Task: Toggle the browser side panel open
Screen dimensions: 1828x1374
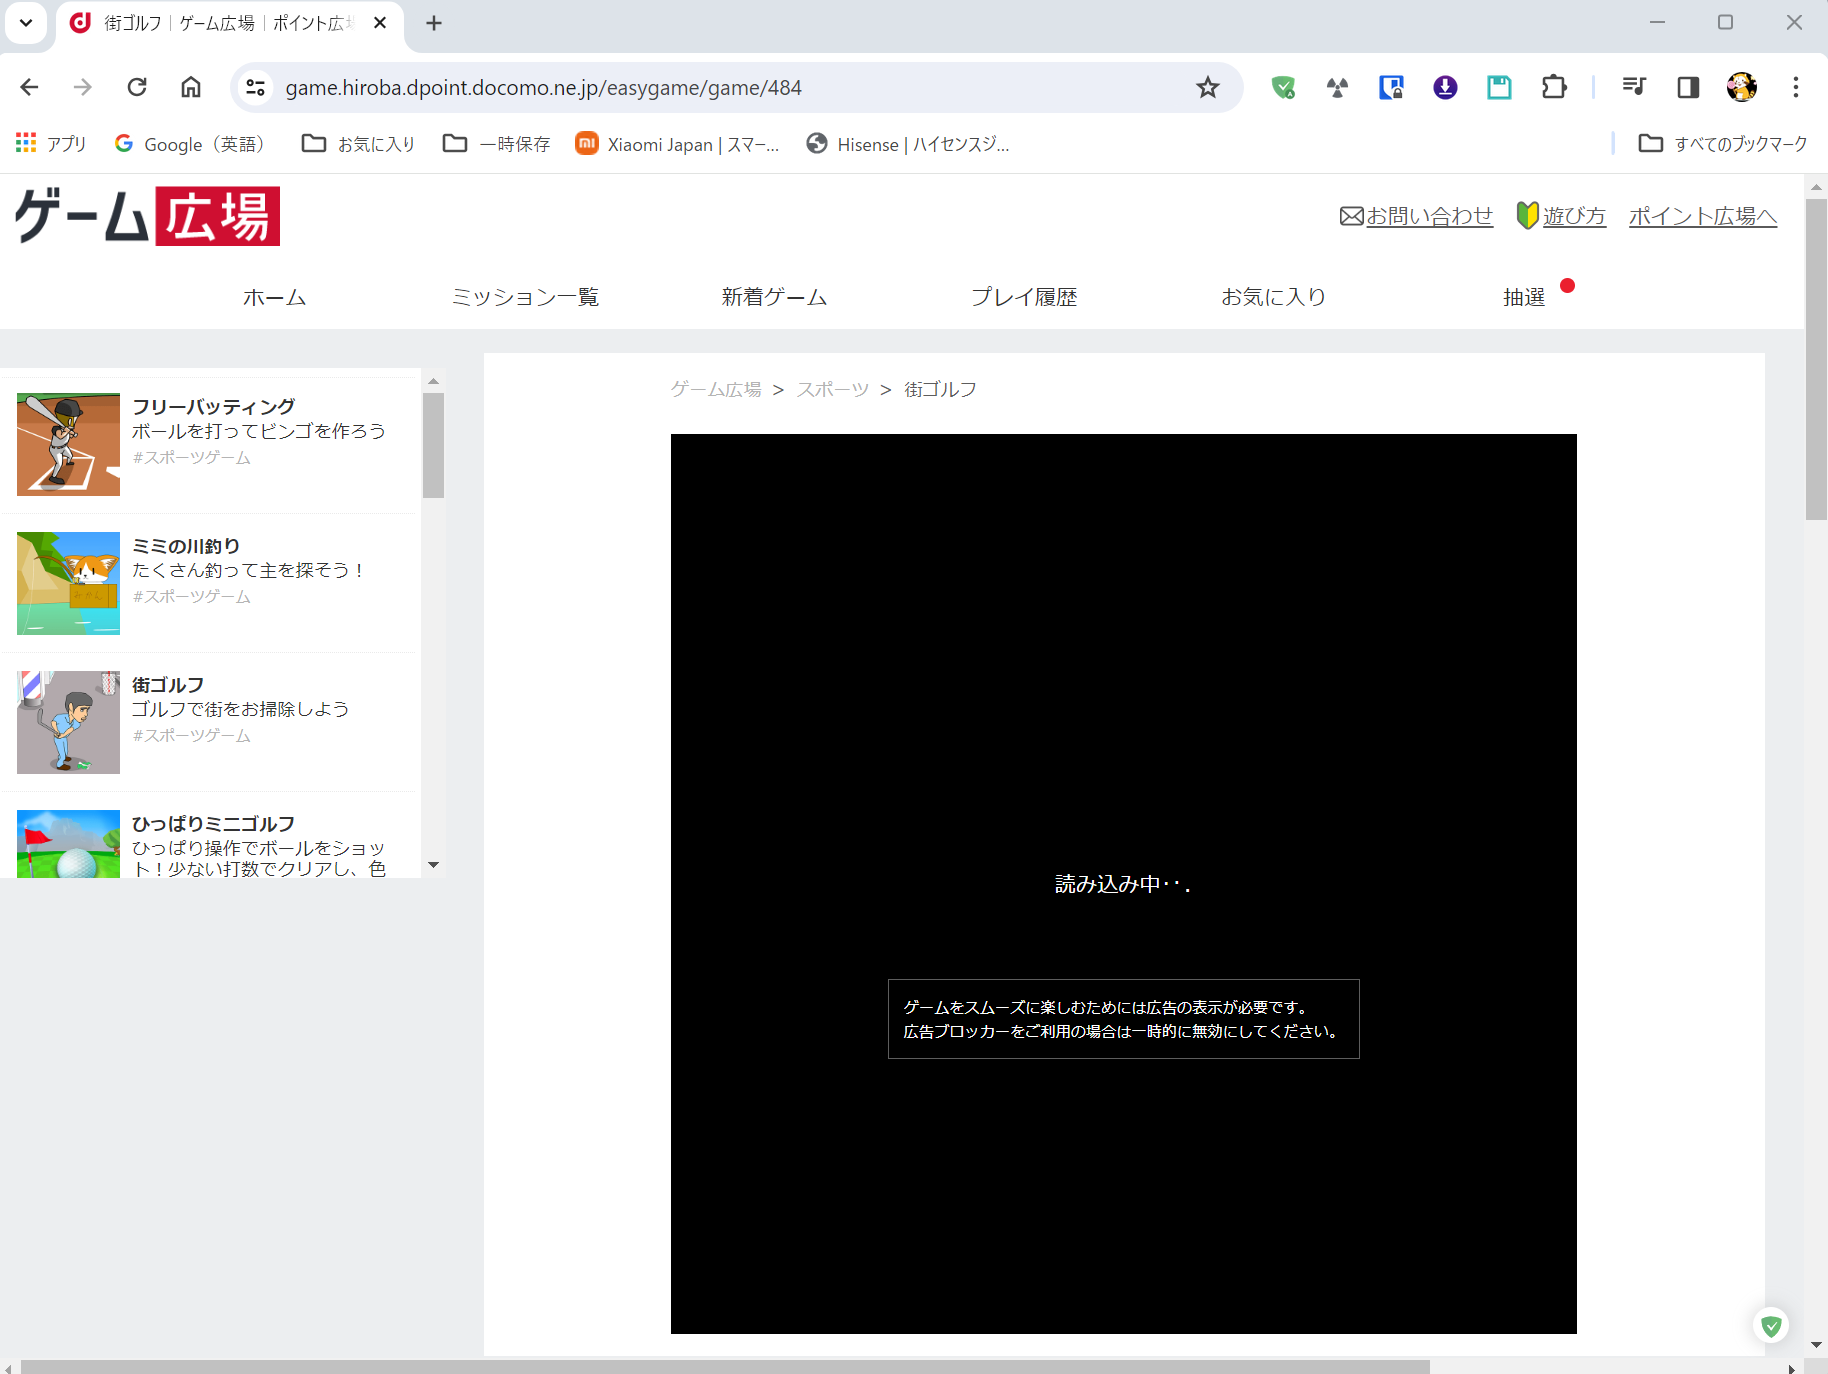Action: (1688, 87)
